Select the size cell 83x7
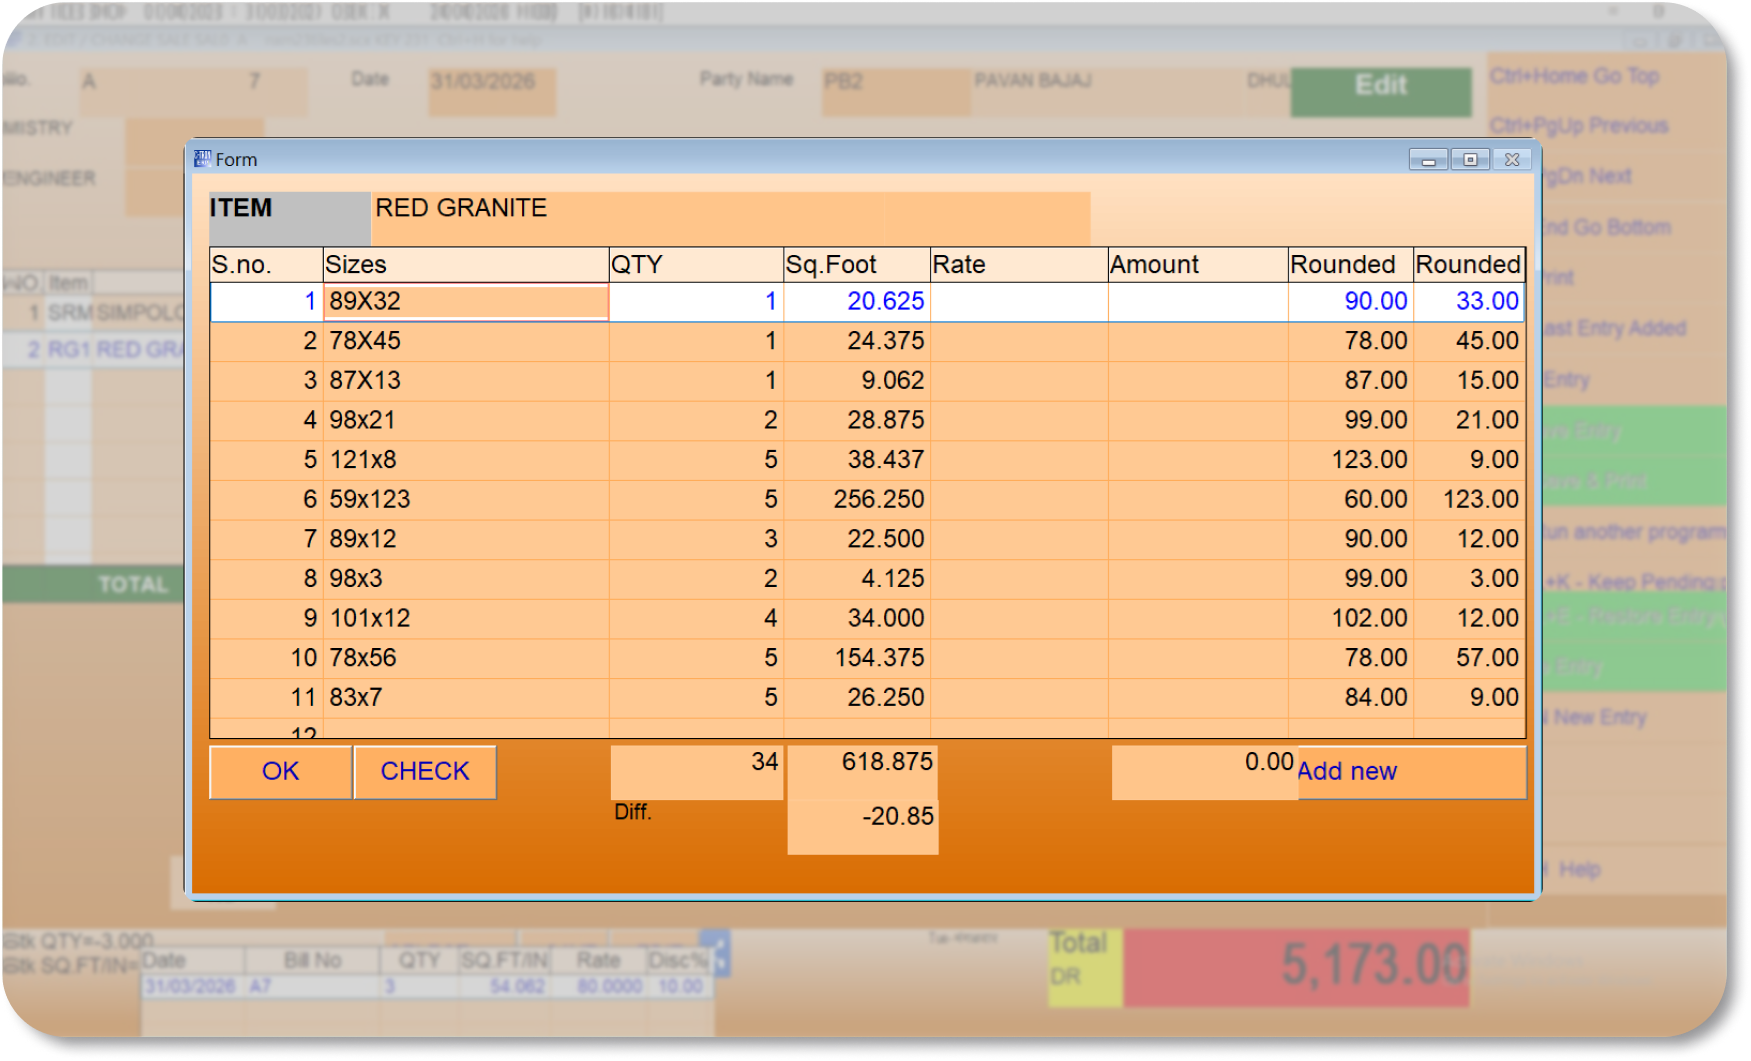1751x1061 pixels. tap(466, 697)
